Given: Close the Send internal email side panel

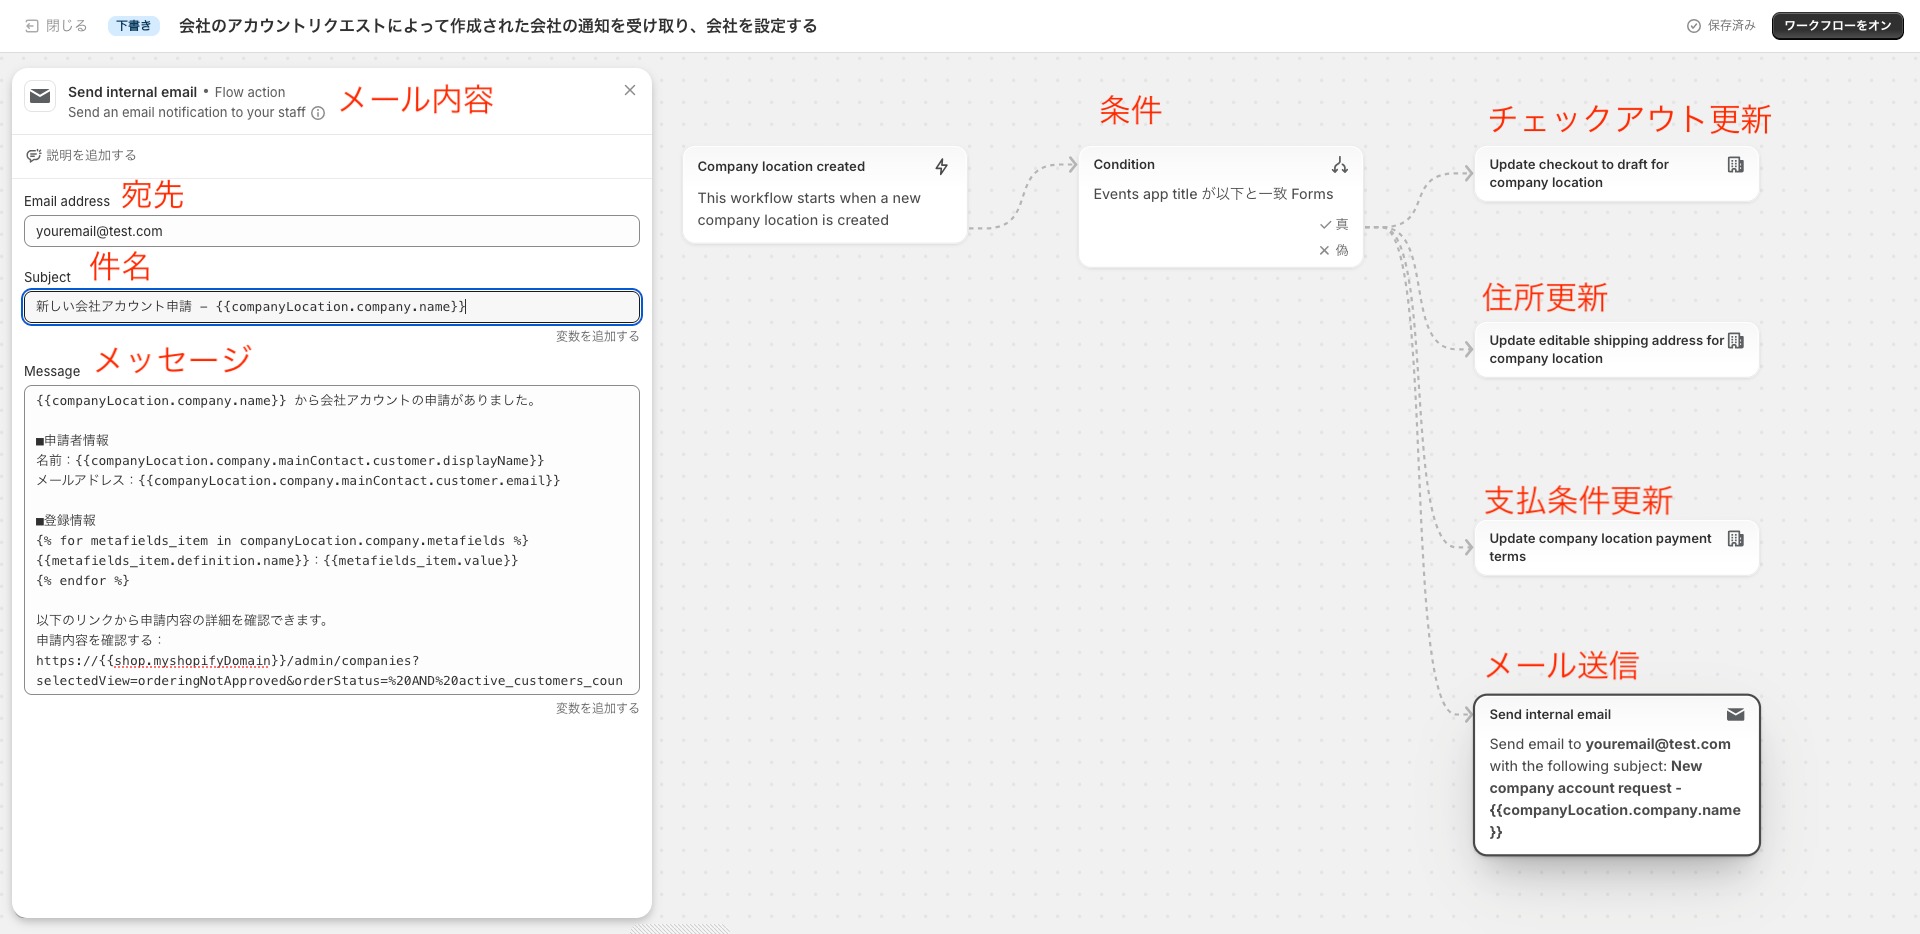Looking at the screenshot, I should tap(630, 90).
